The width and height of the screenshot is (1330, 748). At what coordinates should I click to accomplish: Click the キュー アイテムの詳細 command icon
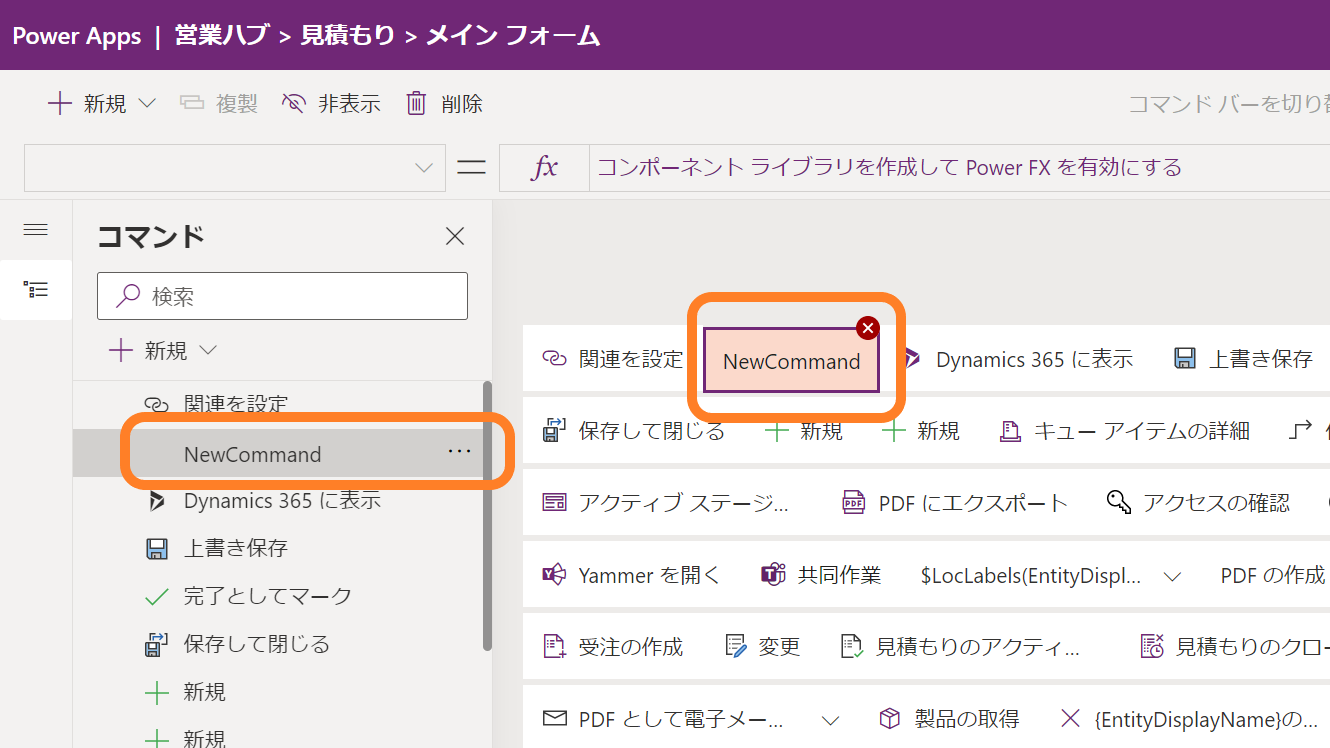pos(1010,431)
